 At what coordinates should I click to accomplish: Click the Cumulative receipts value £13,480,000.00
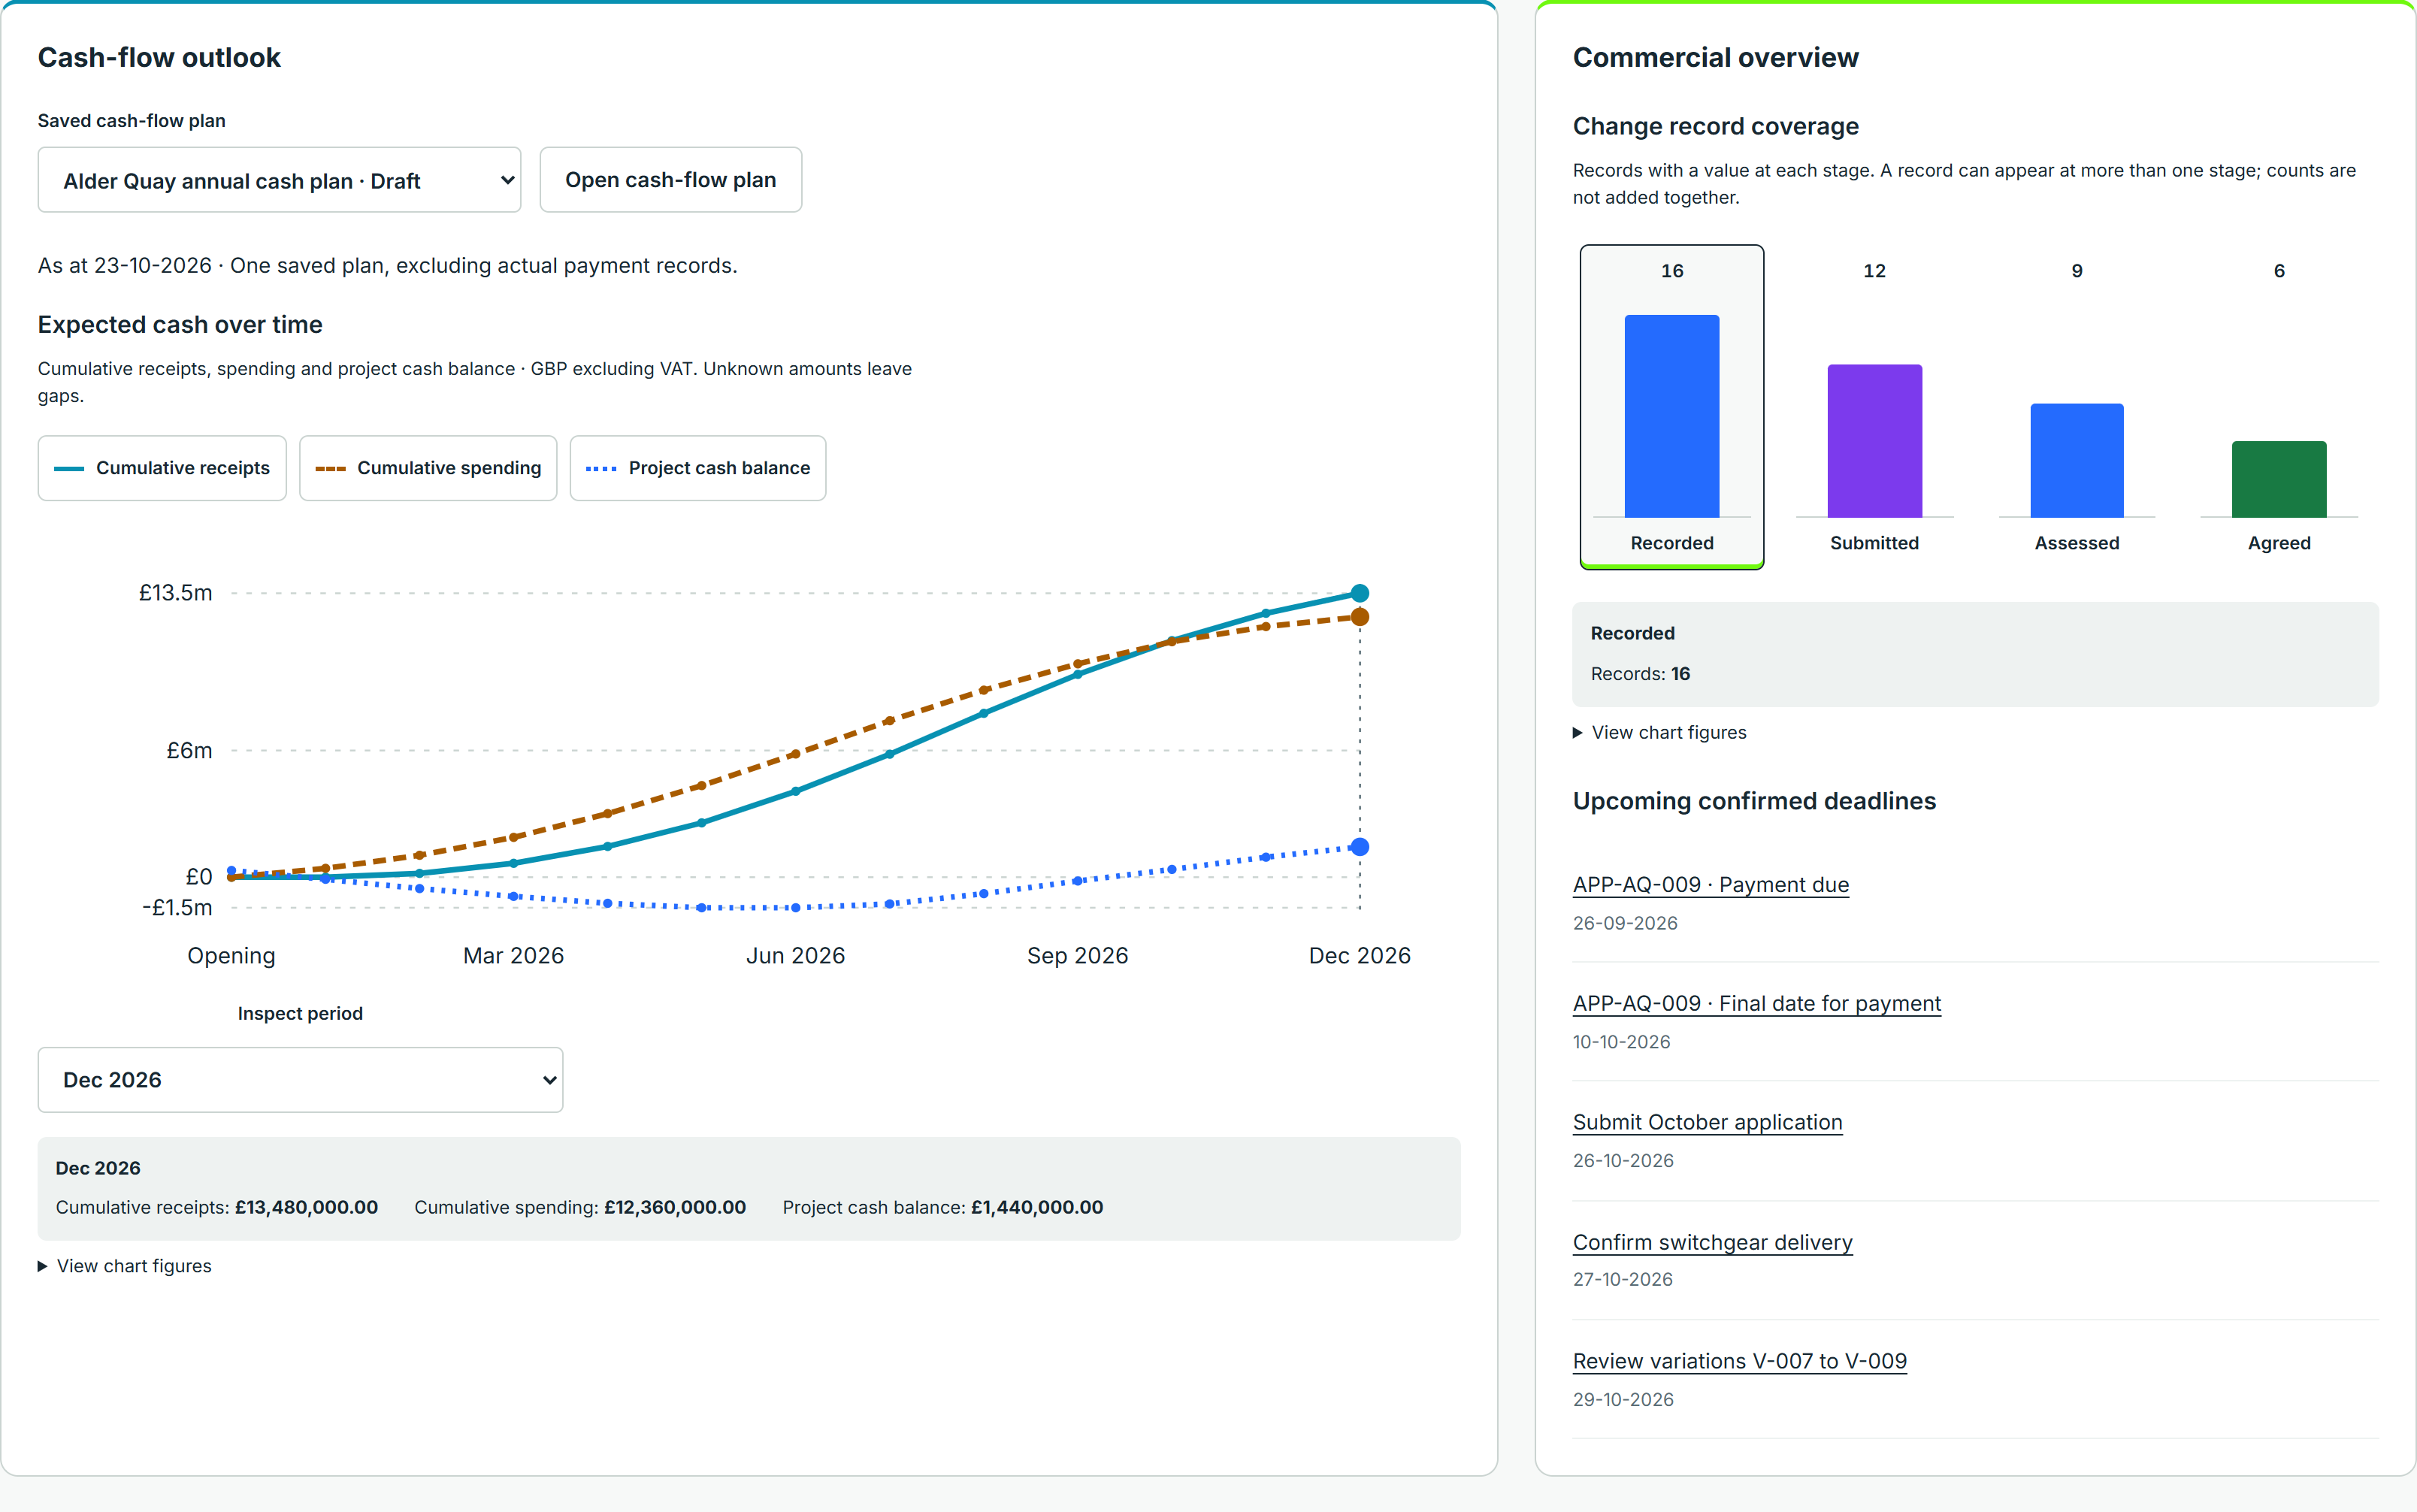click(x=306, y=1207)
